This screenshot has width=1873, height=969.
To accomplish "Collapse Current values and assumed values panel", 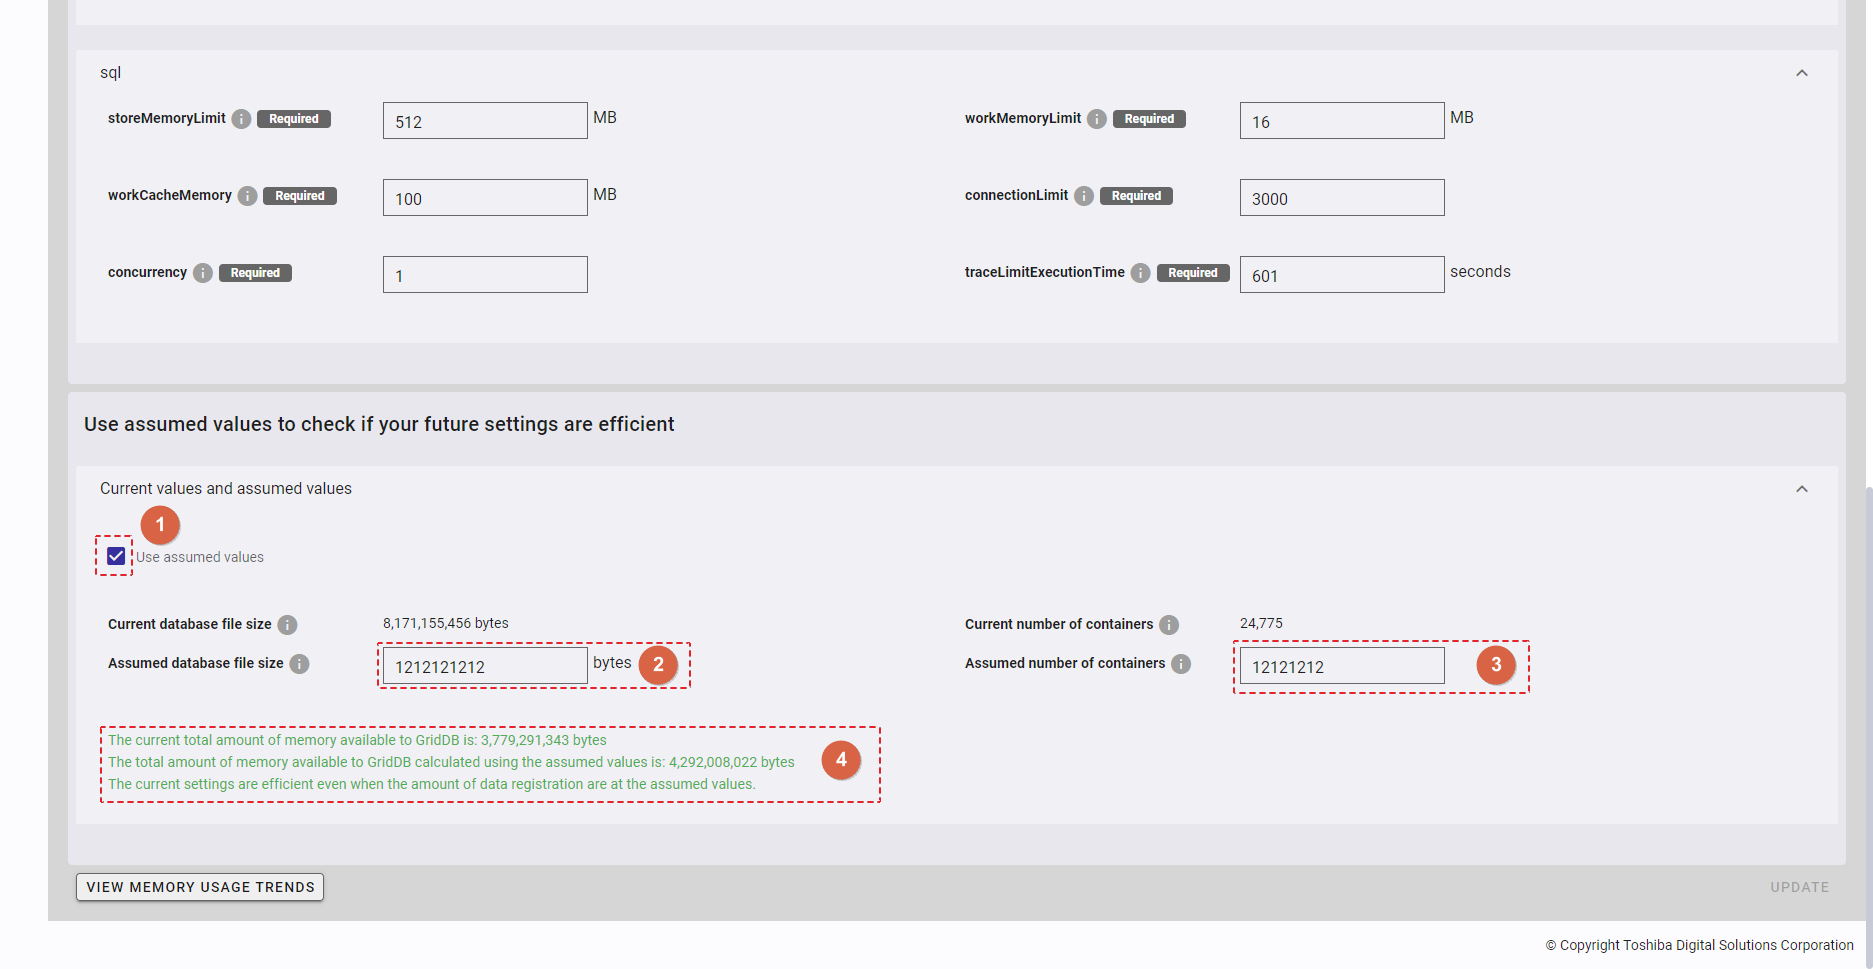I will pos(1801,489).
